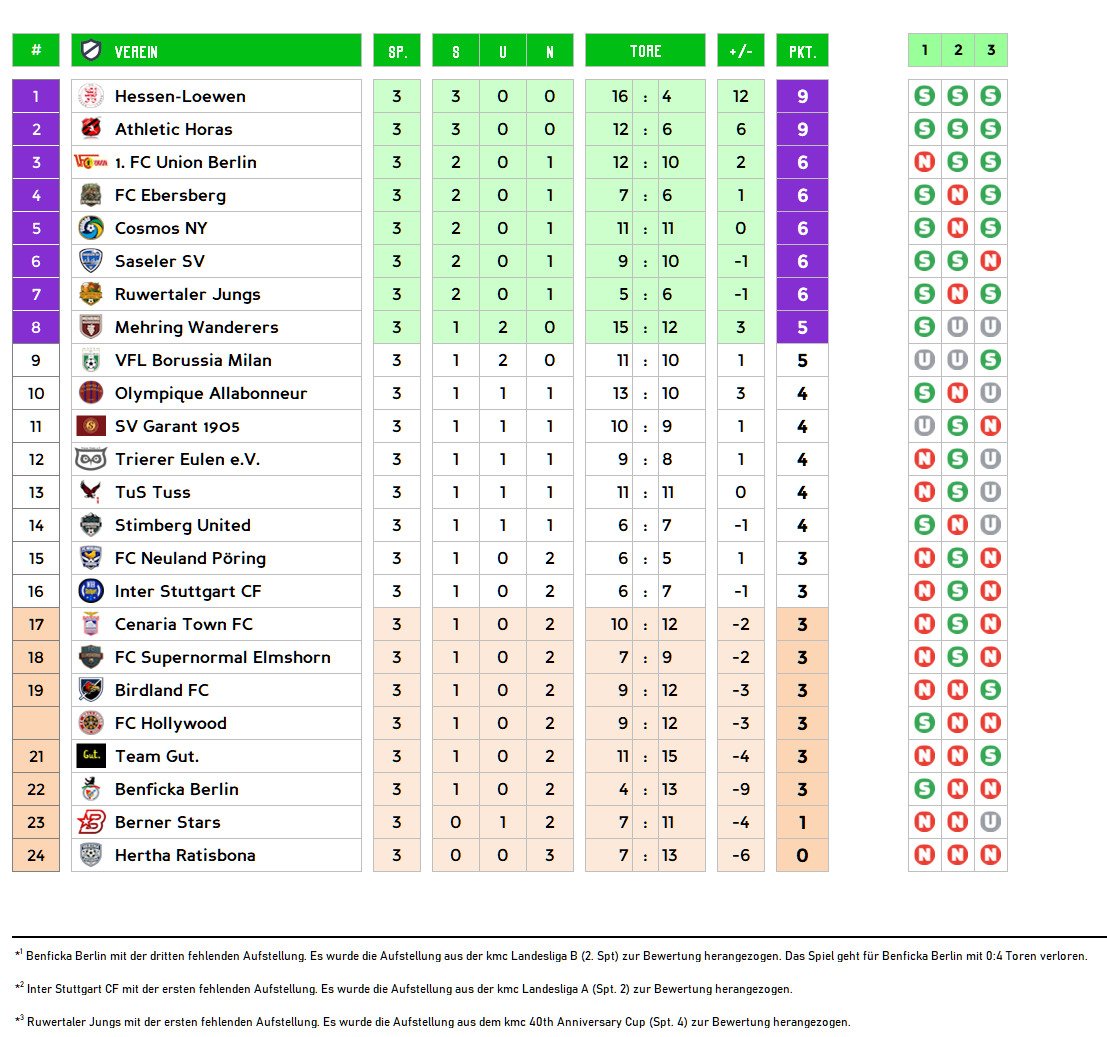
Task: Open the Mehring Wanderers team name
Action: 196,327
